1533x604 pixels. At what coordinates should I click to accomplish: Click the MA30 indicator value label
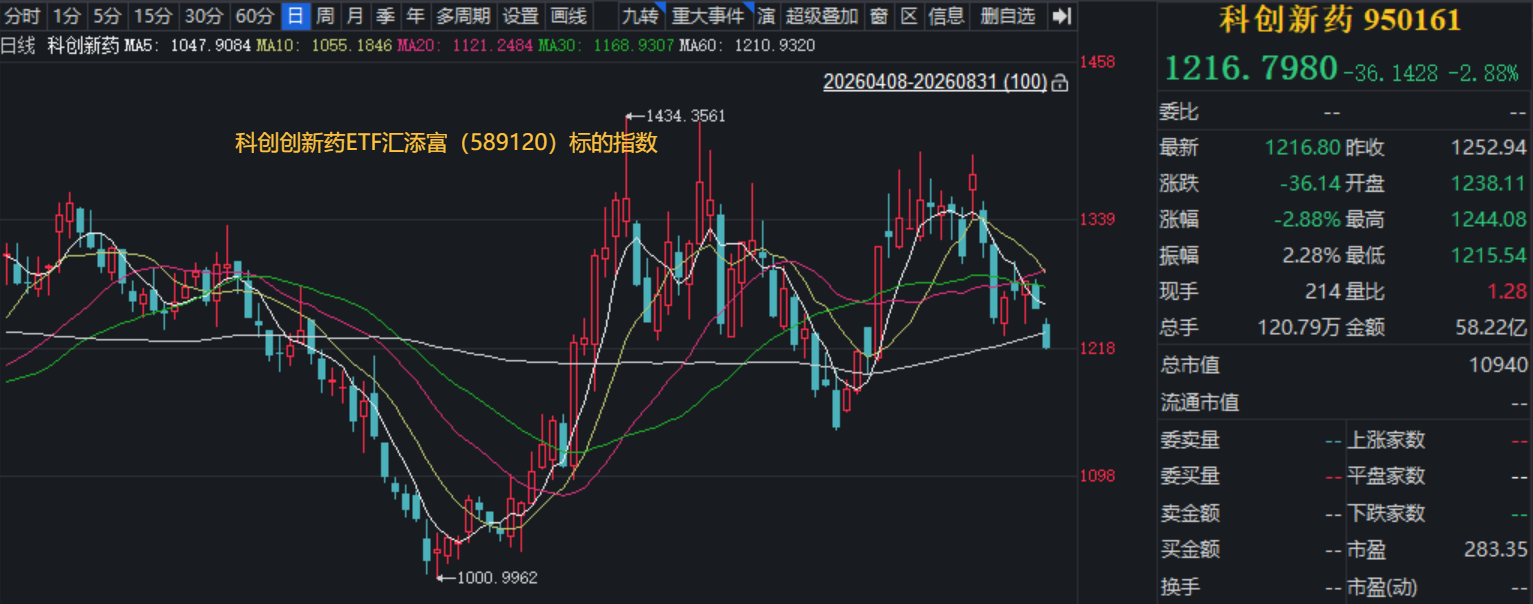(x=606, y=46)
